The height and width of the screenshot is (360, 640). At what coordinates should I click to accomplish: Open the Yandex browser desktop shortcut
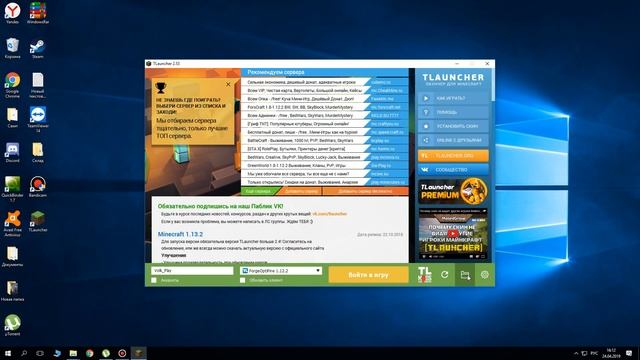(x=12, y=13)
